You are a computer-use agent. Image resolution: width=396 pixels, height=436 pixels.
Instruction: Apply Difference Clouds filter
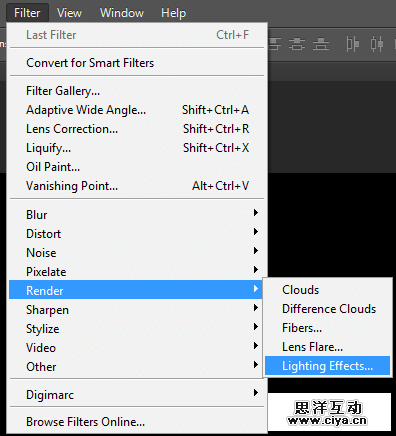pos(327,309)
